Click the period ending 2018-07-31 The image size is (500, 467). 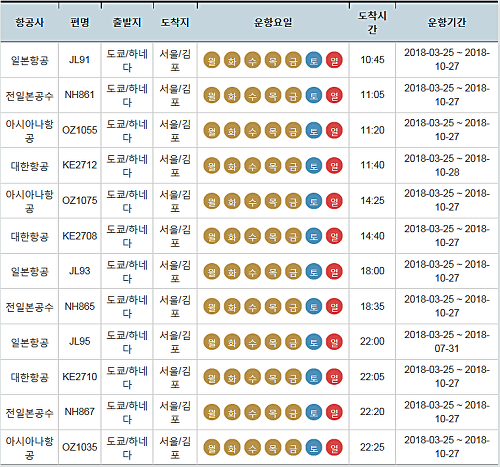click(447, 342)
